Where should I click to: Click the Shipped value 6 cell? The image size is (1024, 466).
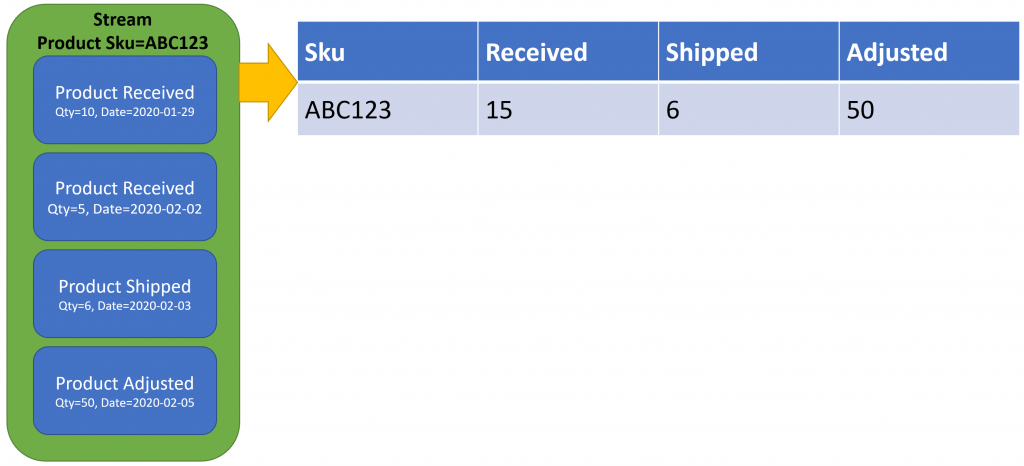click(x=748, y=110)
